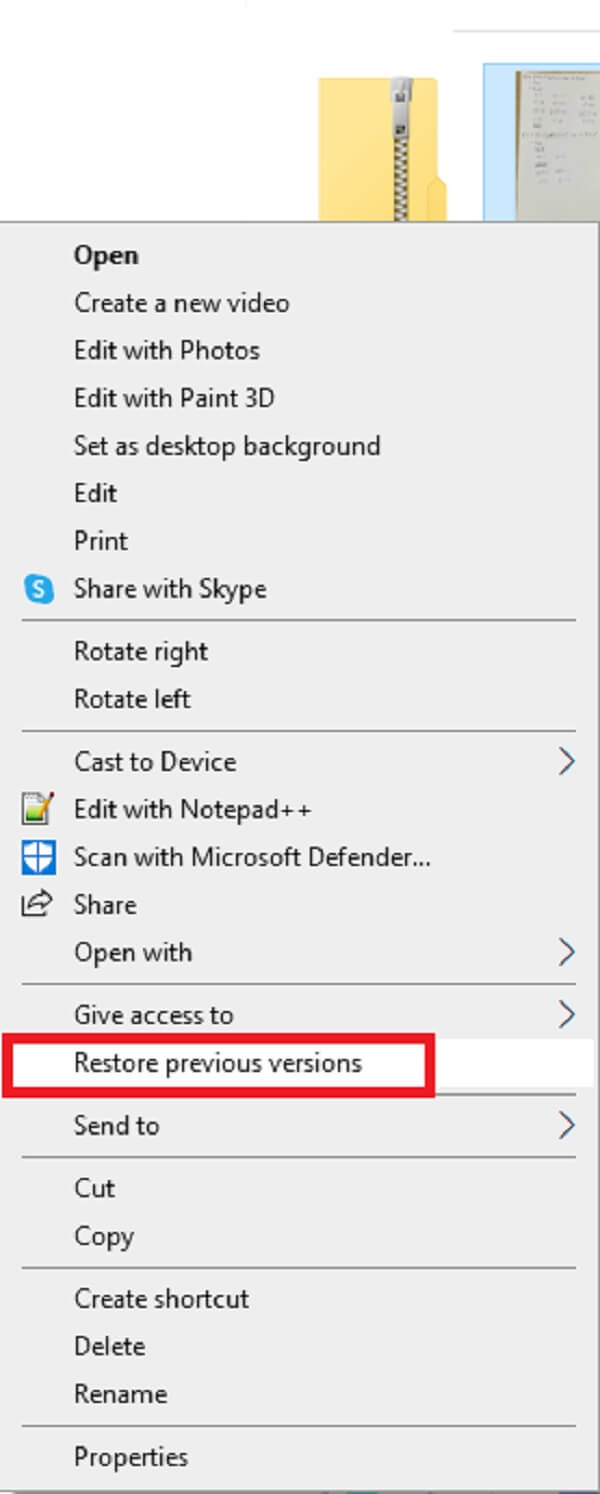Select Create a new video
The height and width of the screenshot is (1494, 600).
pyautogui.click(x=181, y=303)
